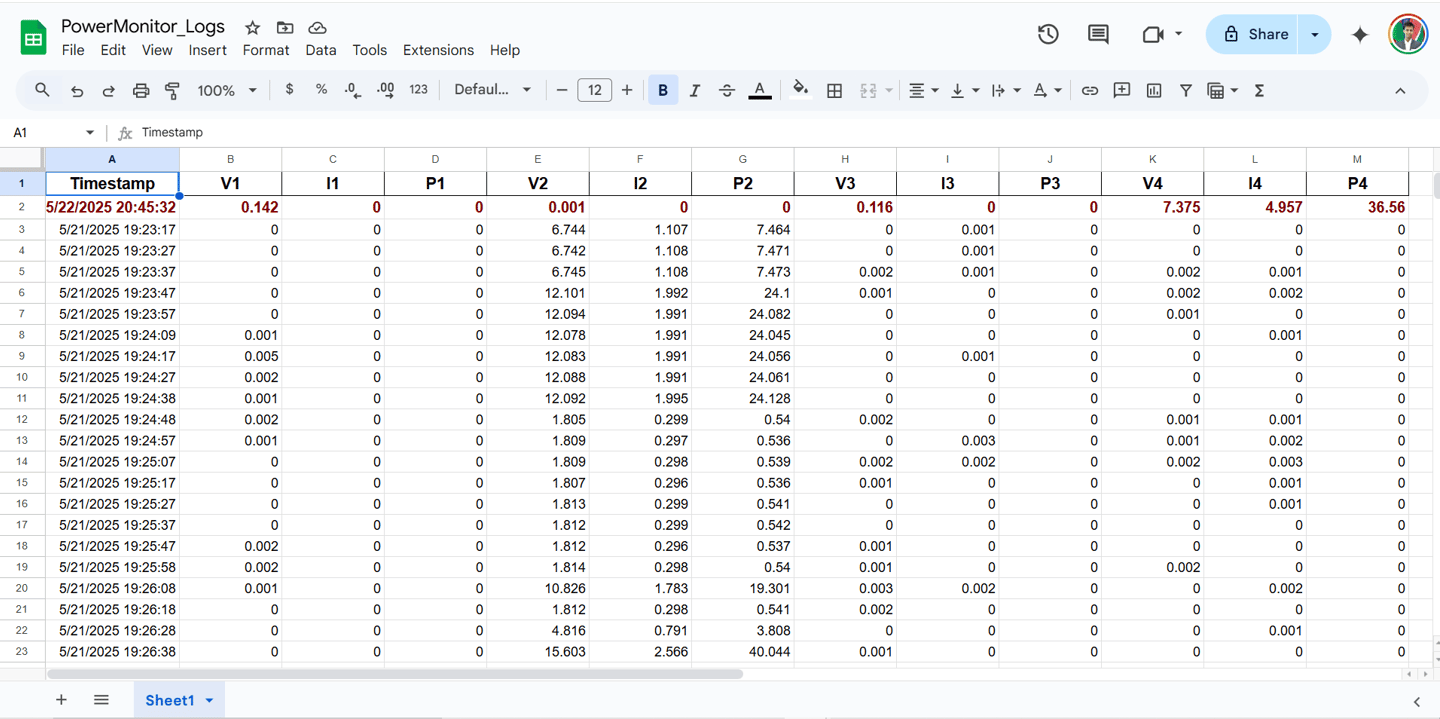Click the font size field 12
Screen dimensions: 1440x719
click(x=594, y=90)
